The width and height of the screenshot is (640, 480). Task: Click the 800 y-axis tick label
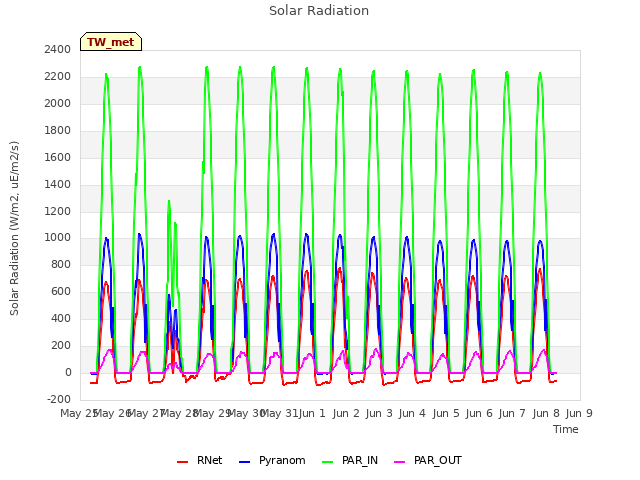pyautogui.click(x=61, y=264)
